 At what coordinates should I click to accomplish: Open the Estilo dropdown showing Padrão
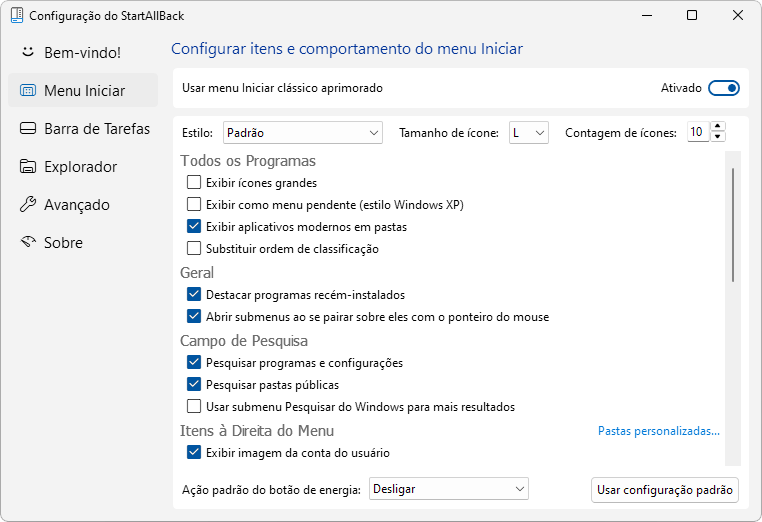pyautogui.click(x=304, y=132)
